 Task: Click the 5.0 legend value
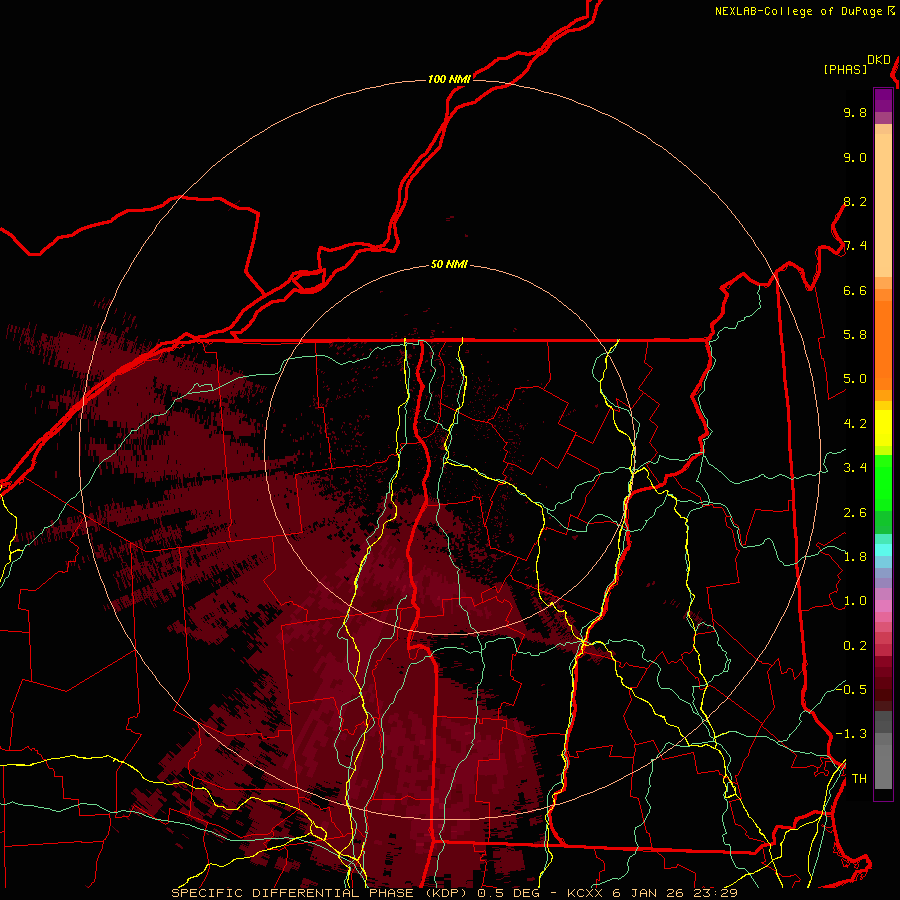855,379
